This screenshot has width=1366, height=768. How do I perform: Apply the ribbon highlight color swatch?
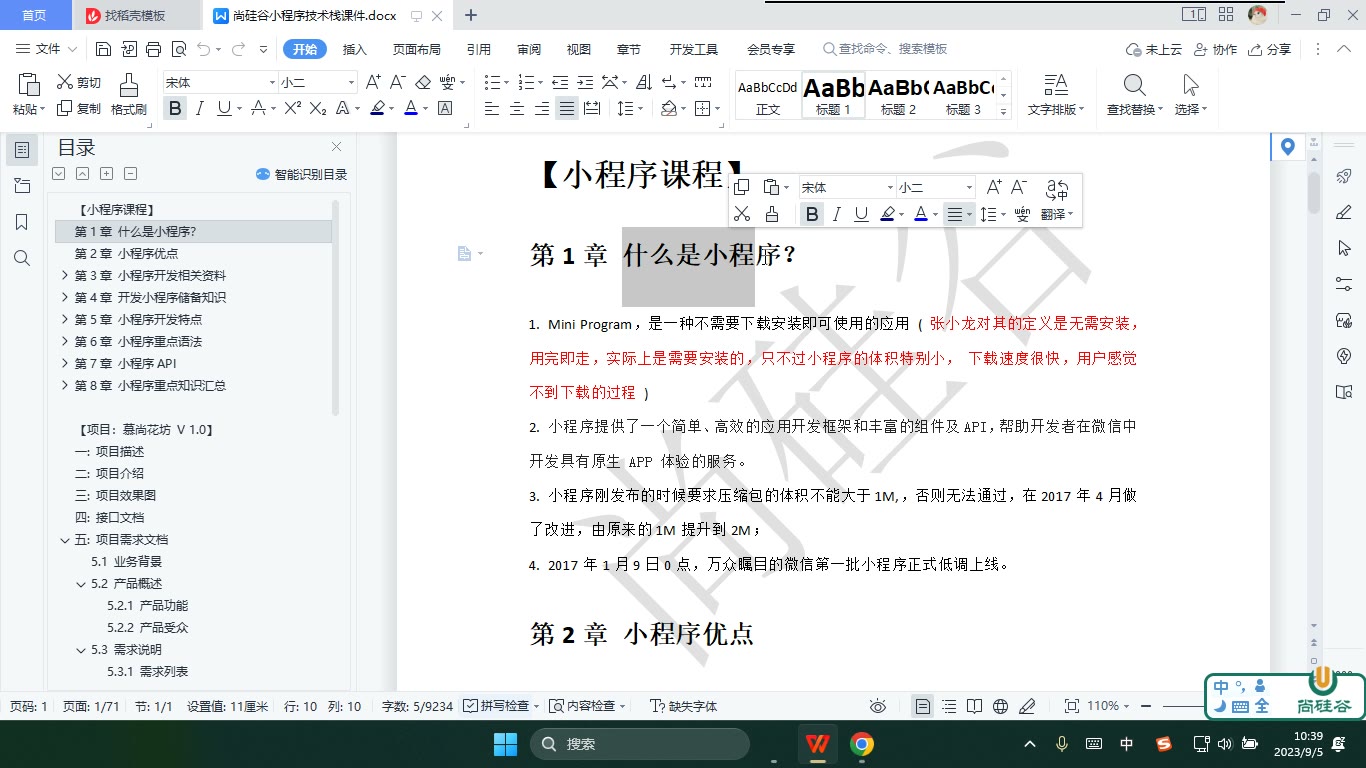pos(377,109)
